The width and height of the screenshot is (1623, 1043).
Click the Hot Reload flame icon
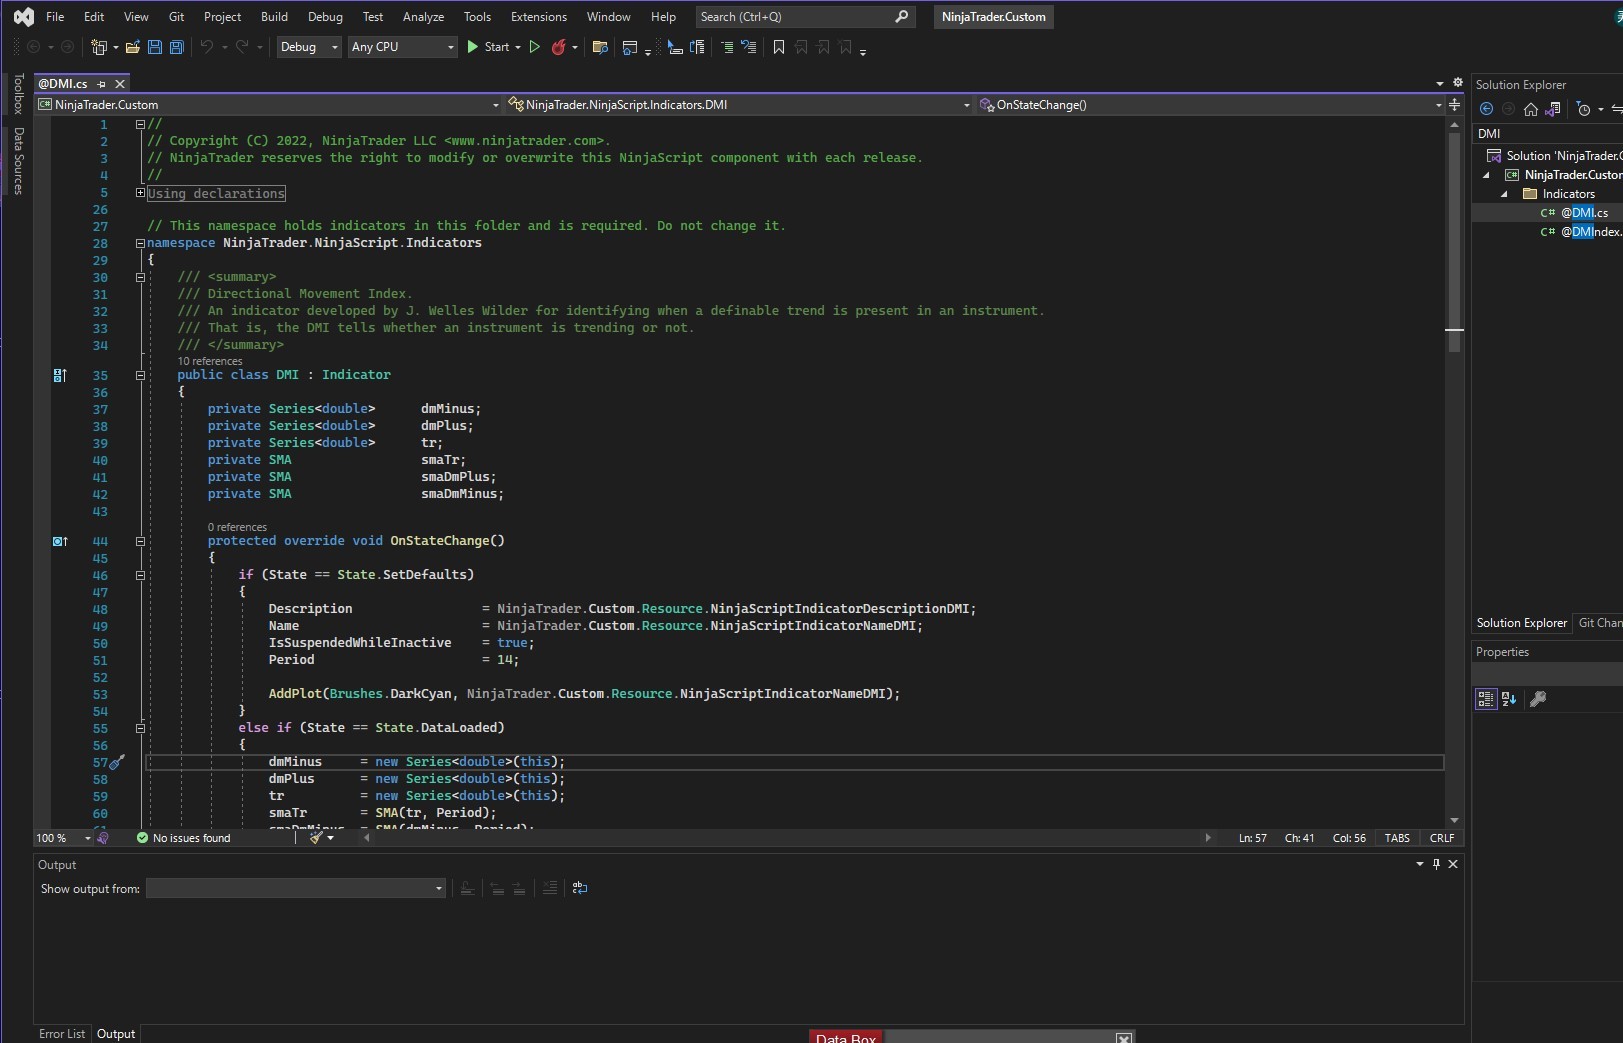point(559,47)
